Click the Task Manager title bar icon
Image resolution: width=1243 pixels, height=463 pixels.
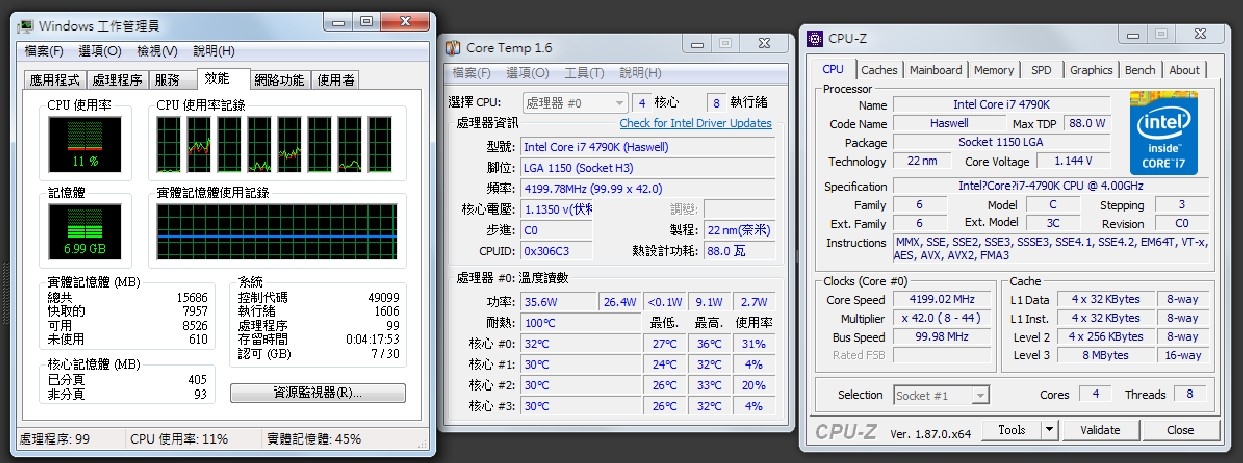26,26
